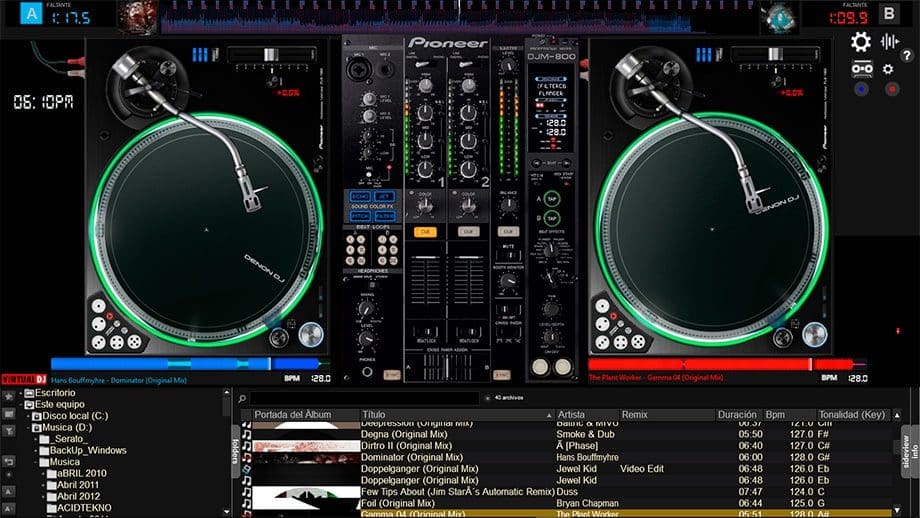Toggle the ECHO sound color FX
Image resolution: width=920 pixels, height=518 pixels.
point(360,197)
